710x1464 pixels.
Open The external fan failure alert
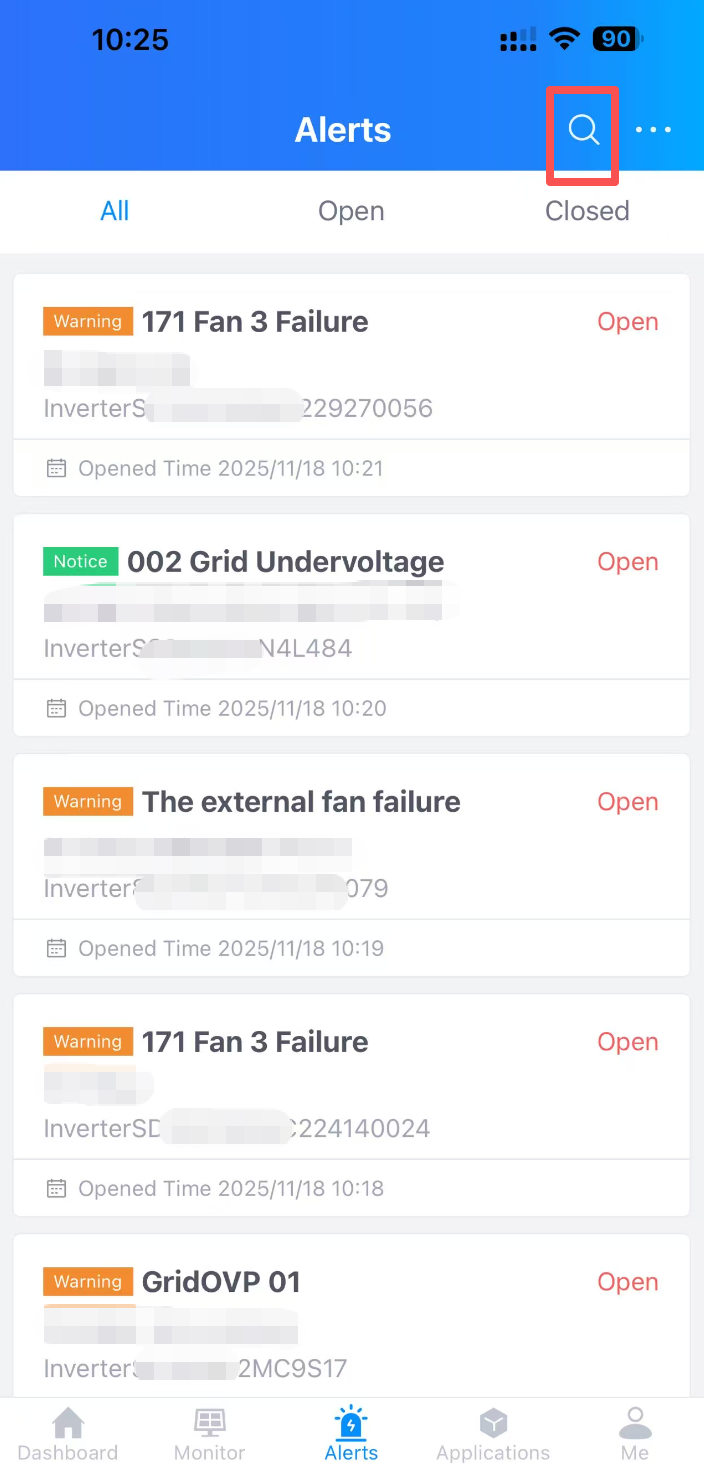(x=301, y=802)
